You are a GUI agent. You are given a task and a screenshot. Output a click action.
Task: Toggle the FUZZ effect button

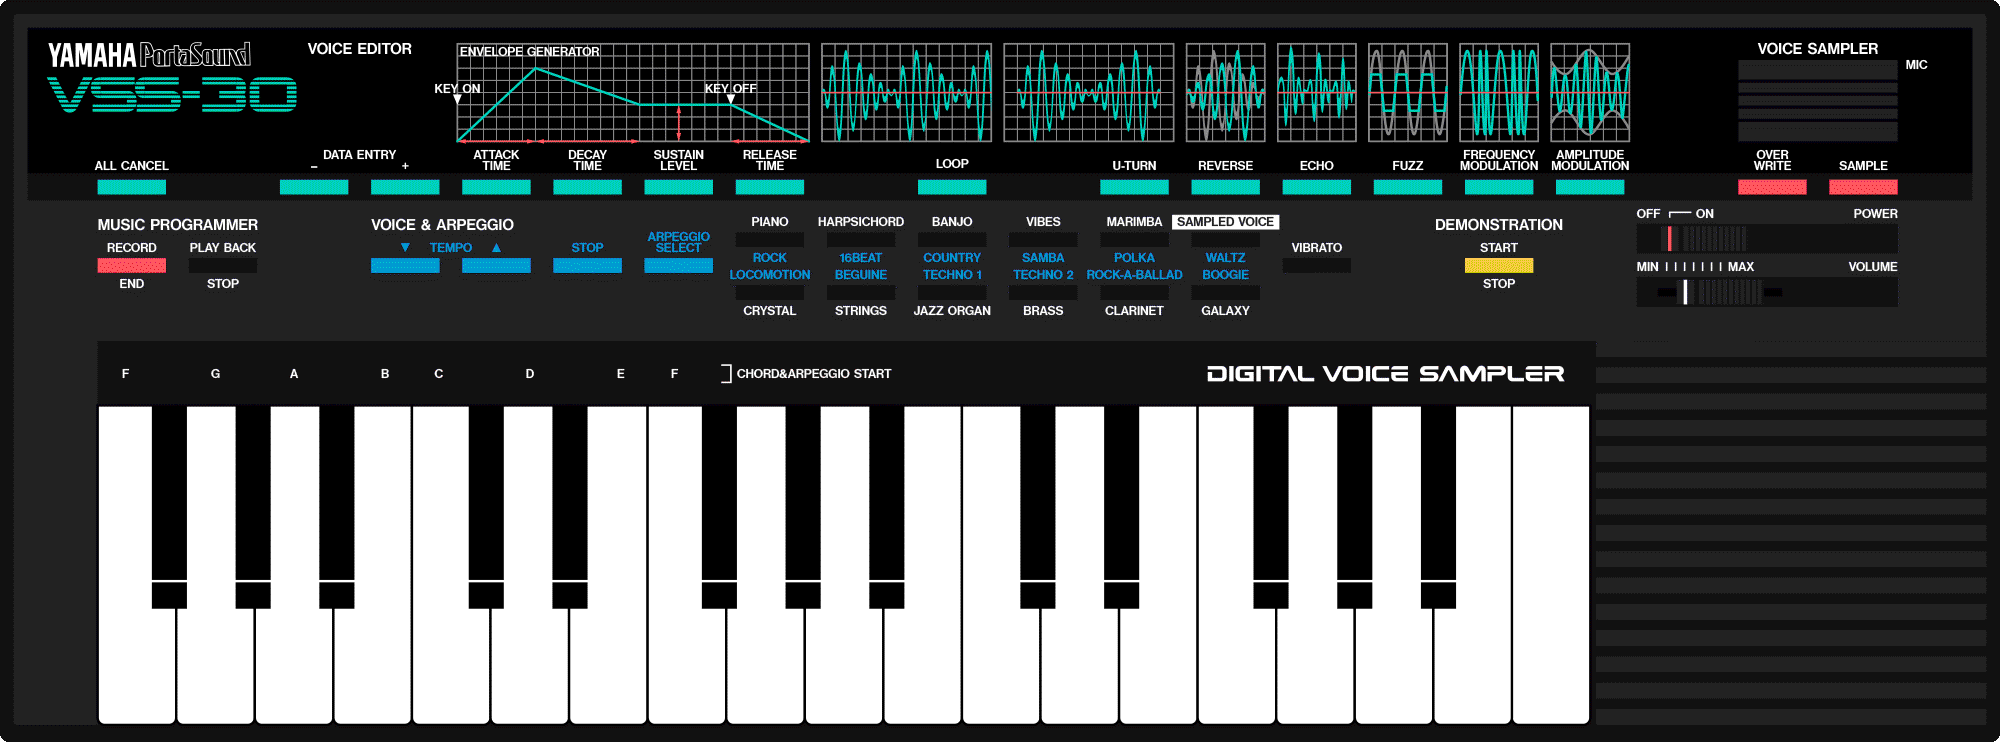click(1407, 187)
